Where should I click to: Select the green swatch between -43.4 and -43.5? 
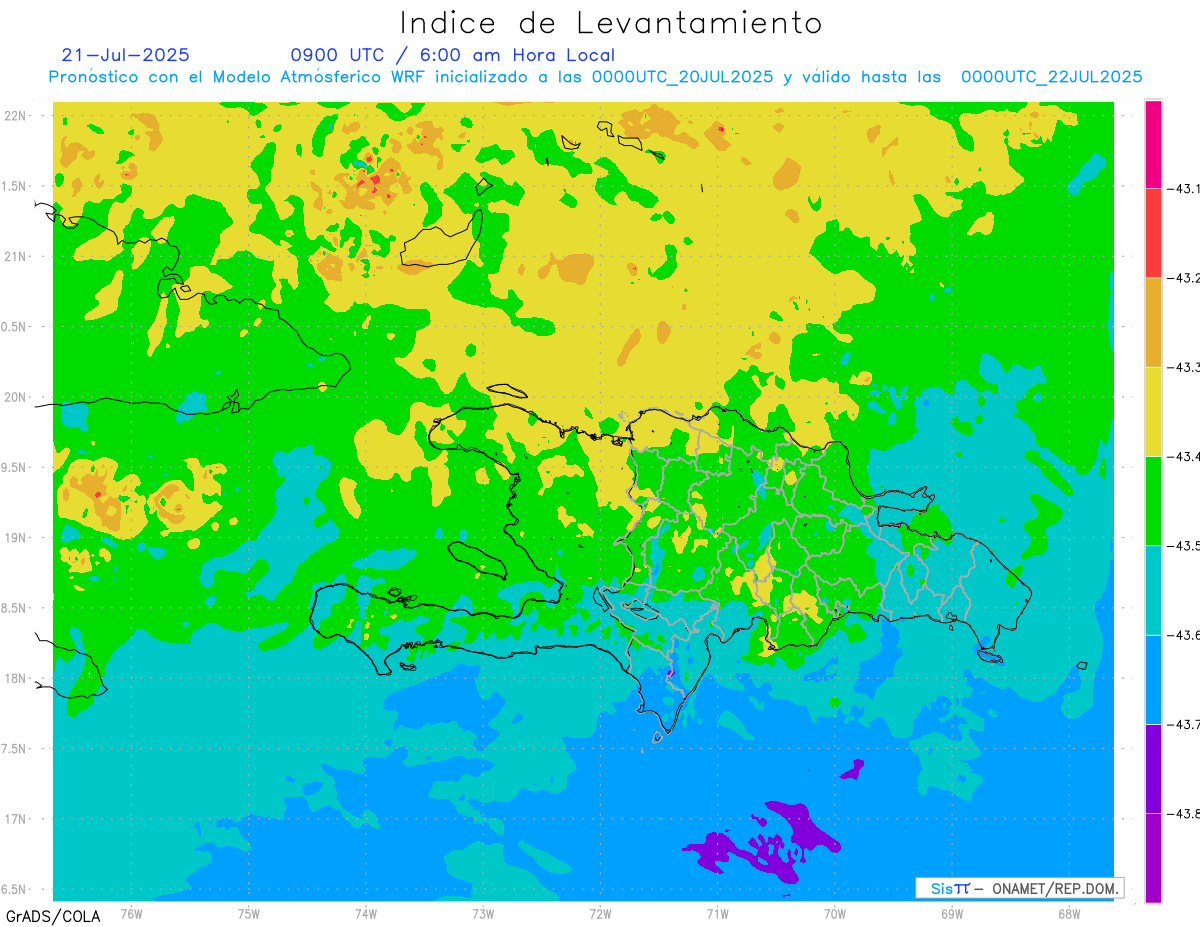pos(1153,500)
